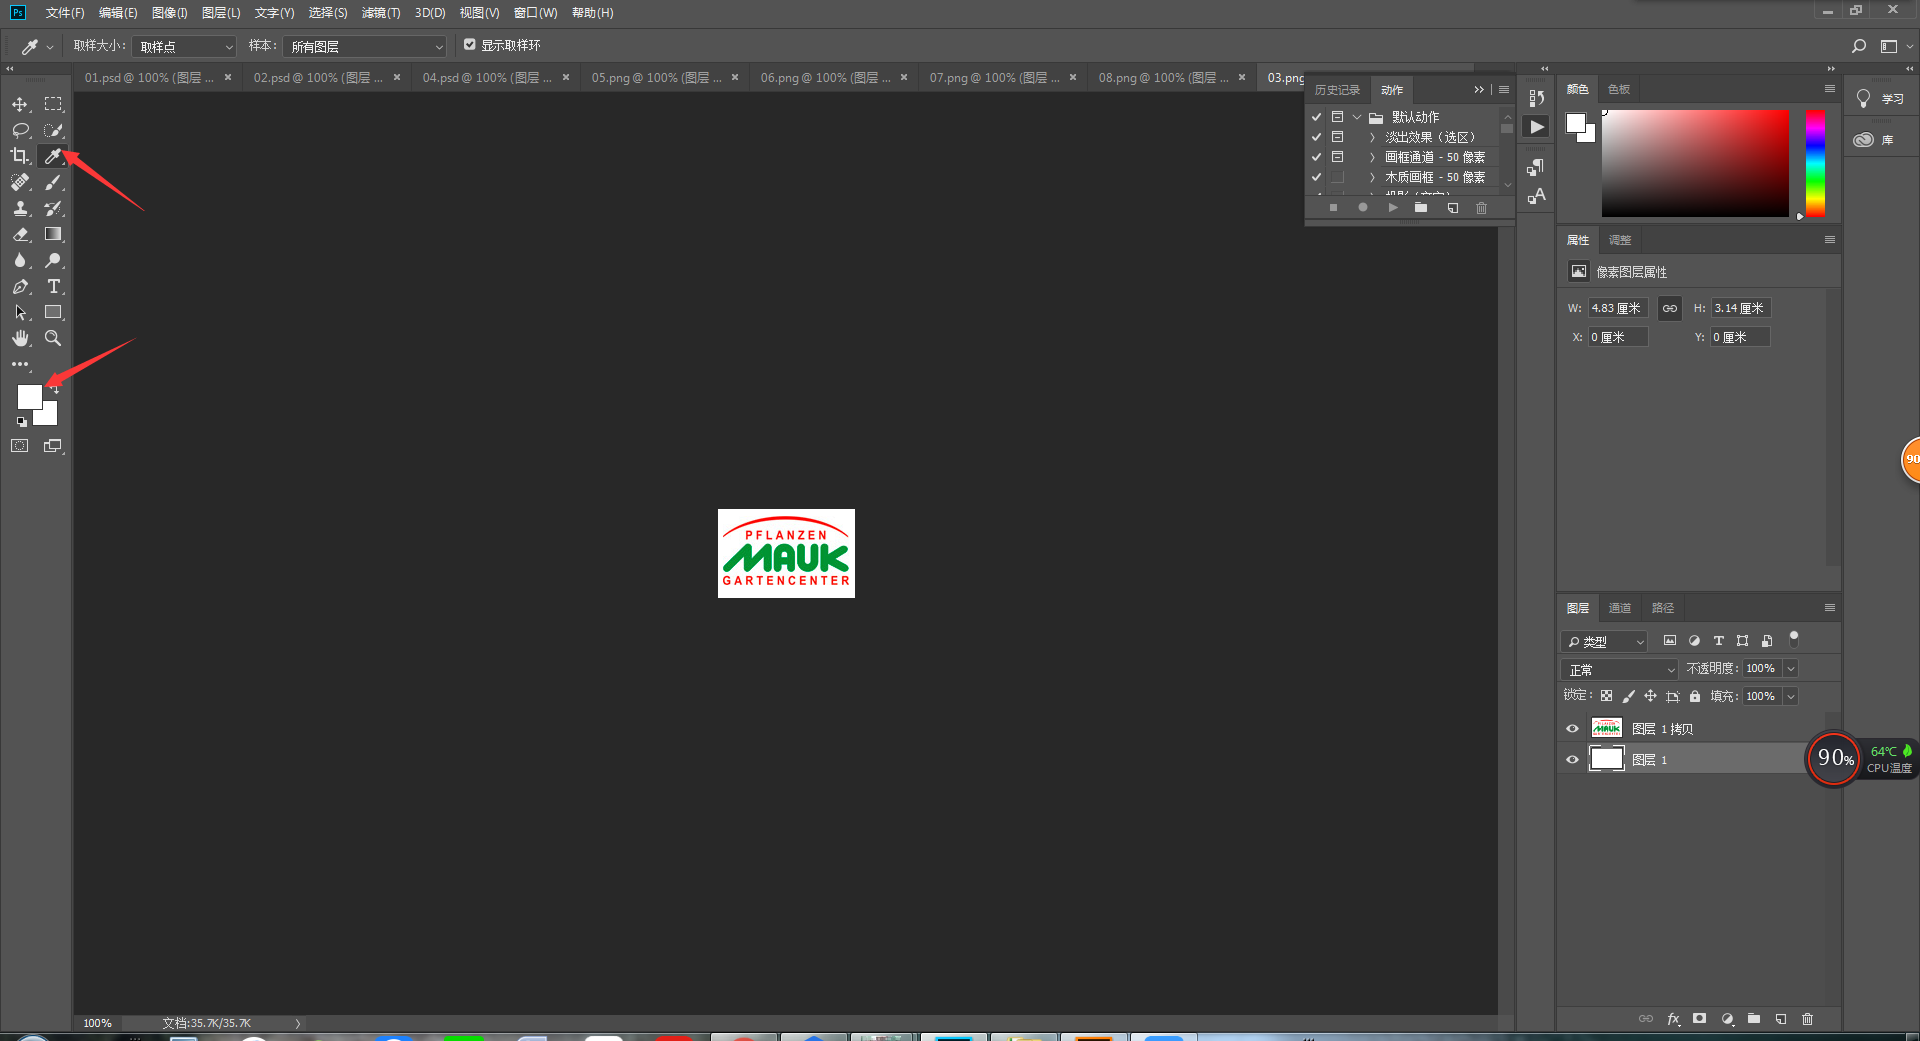The height and width of the screenshot is (1041, 1920).
Task: Open the layer filter 类型 dropdown
Action: (1604, 641)
